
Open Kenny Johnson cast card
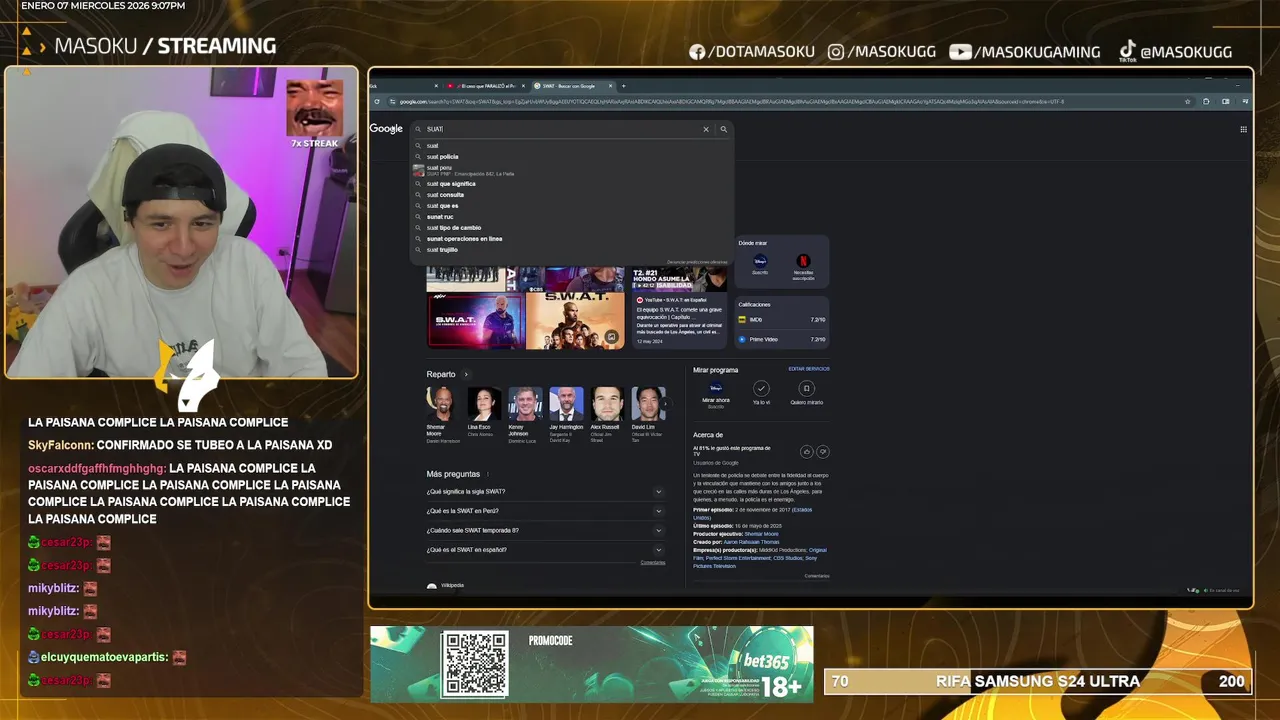pyautogui.click(x=525, y=415)
